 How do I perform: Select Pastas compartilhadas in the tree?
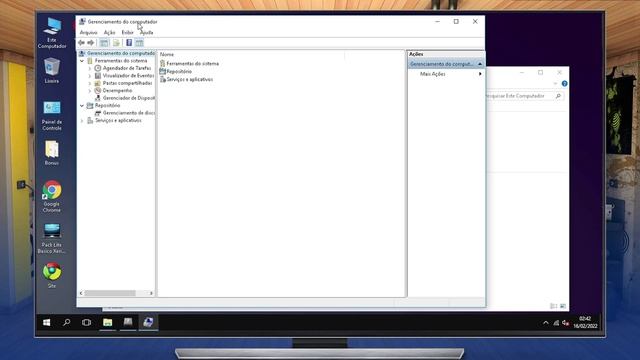127,83
